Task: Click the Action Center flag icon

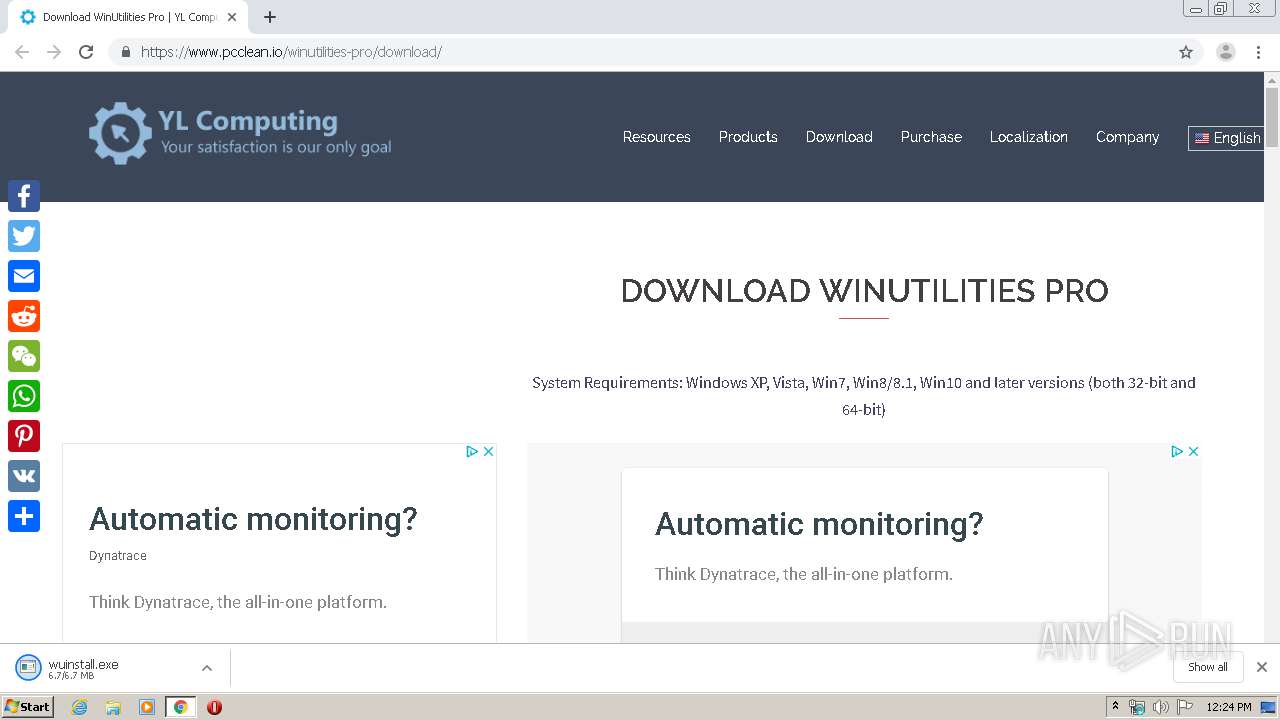Action: coord(1185,707)
